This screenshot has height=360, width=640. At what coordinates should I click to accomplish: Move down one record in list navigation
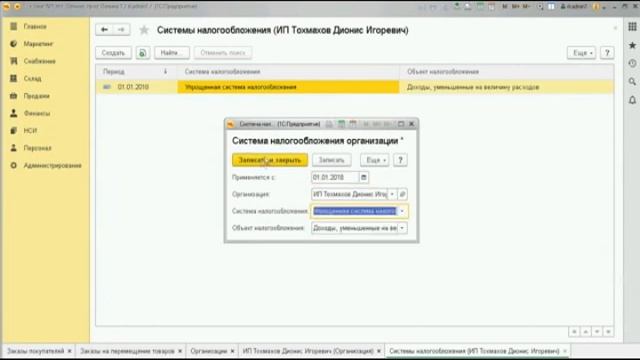[x=597, y=332]
